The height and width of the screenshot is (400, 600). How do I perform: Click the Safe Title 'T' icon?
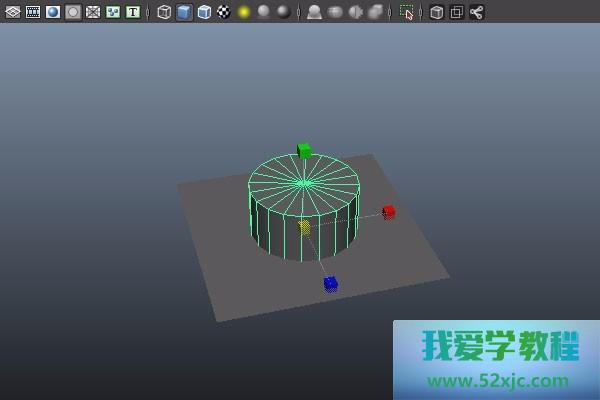click(x=133, y=12)
